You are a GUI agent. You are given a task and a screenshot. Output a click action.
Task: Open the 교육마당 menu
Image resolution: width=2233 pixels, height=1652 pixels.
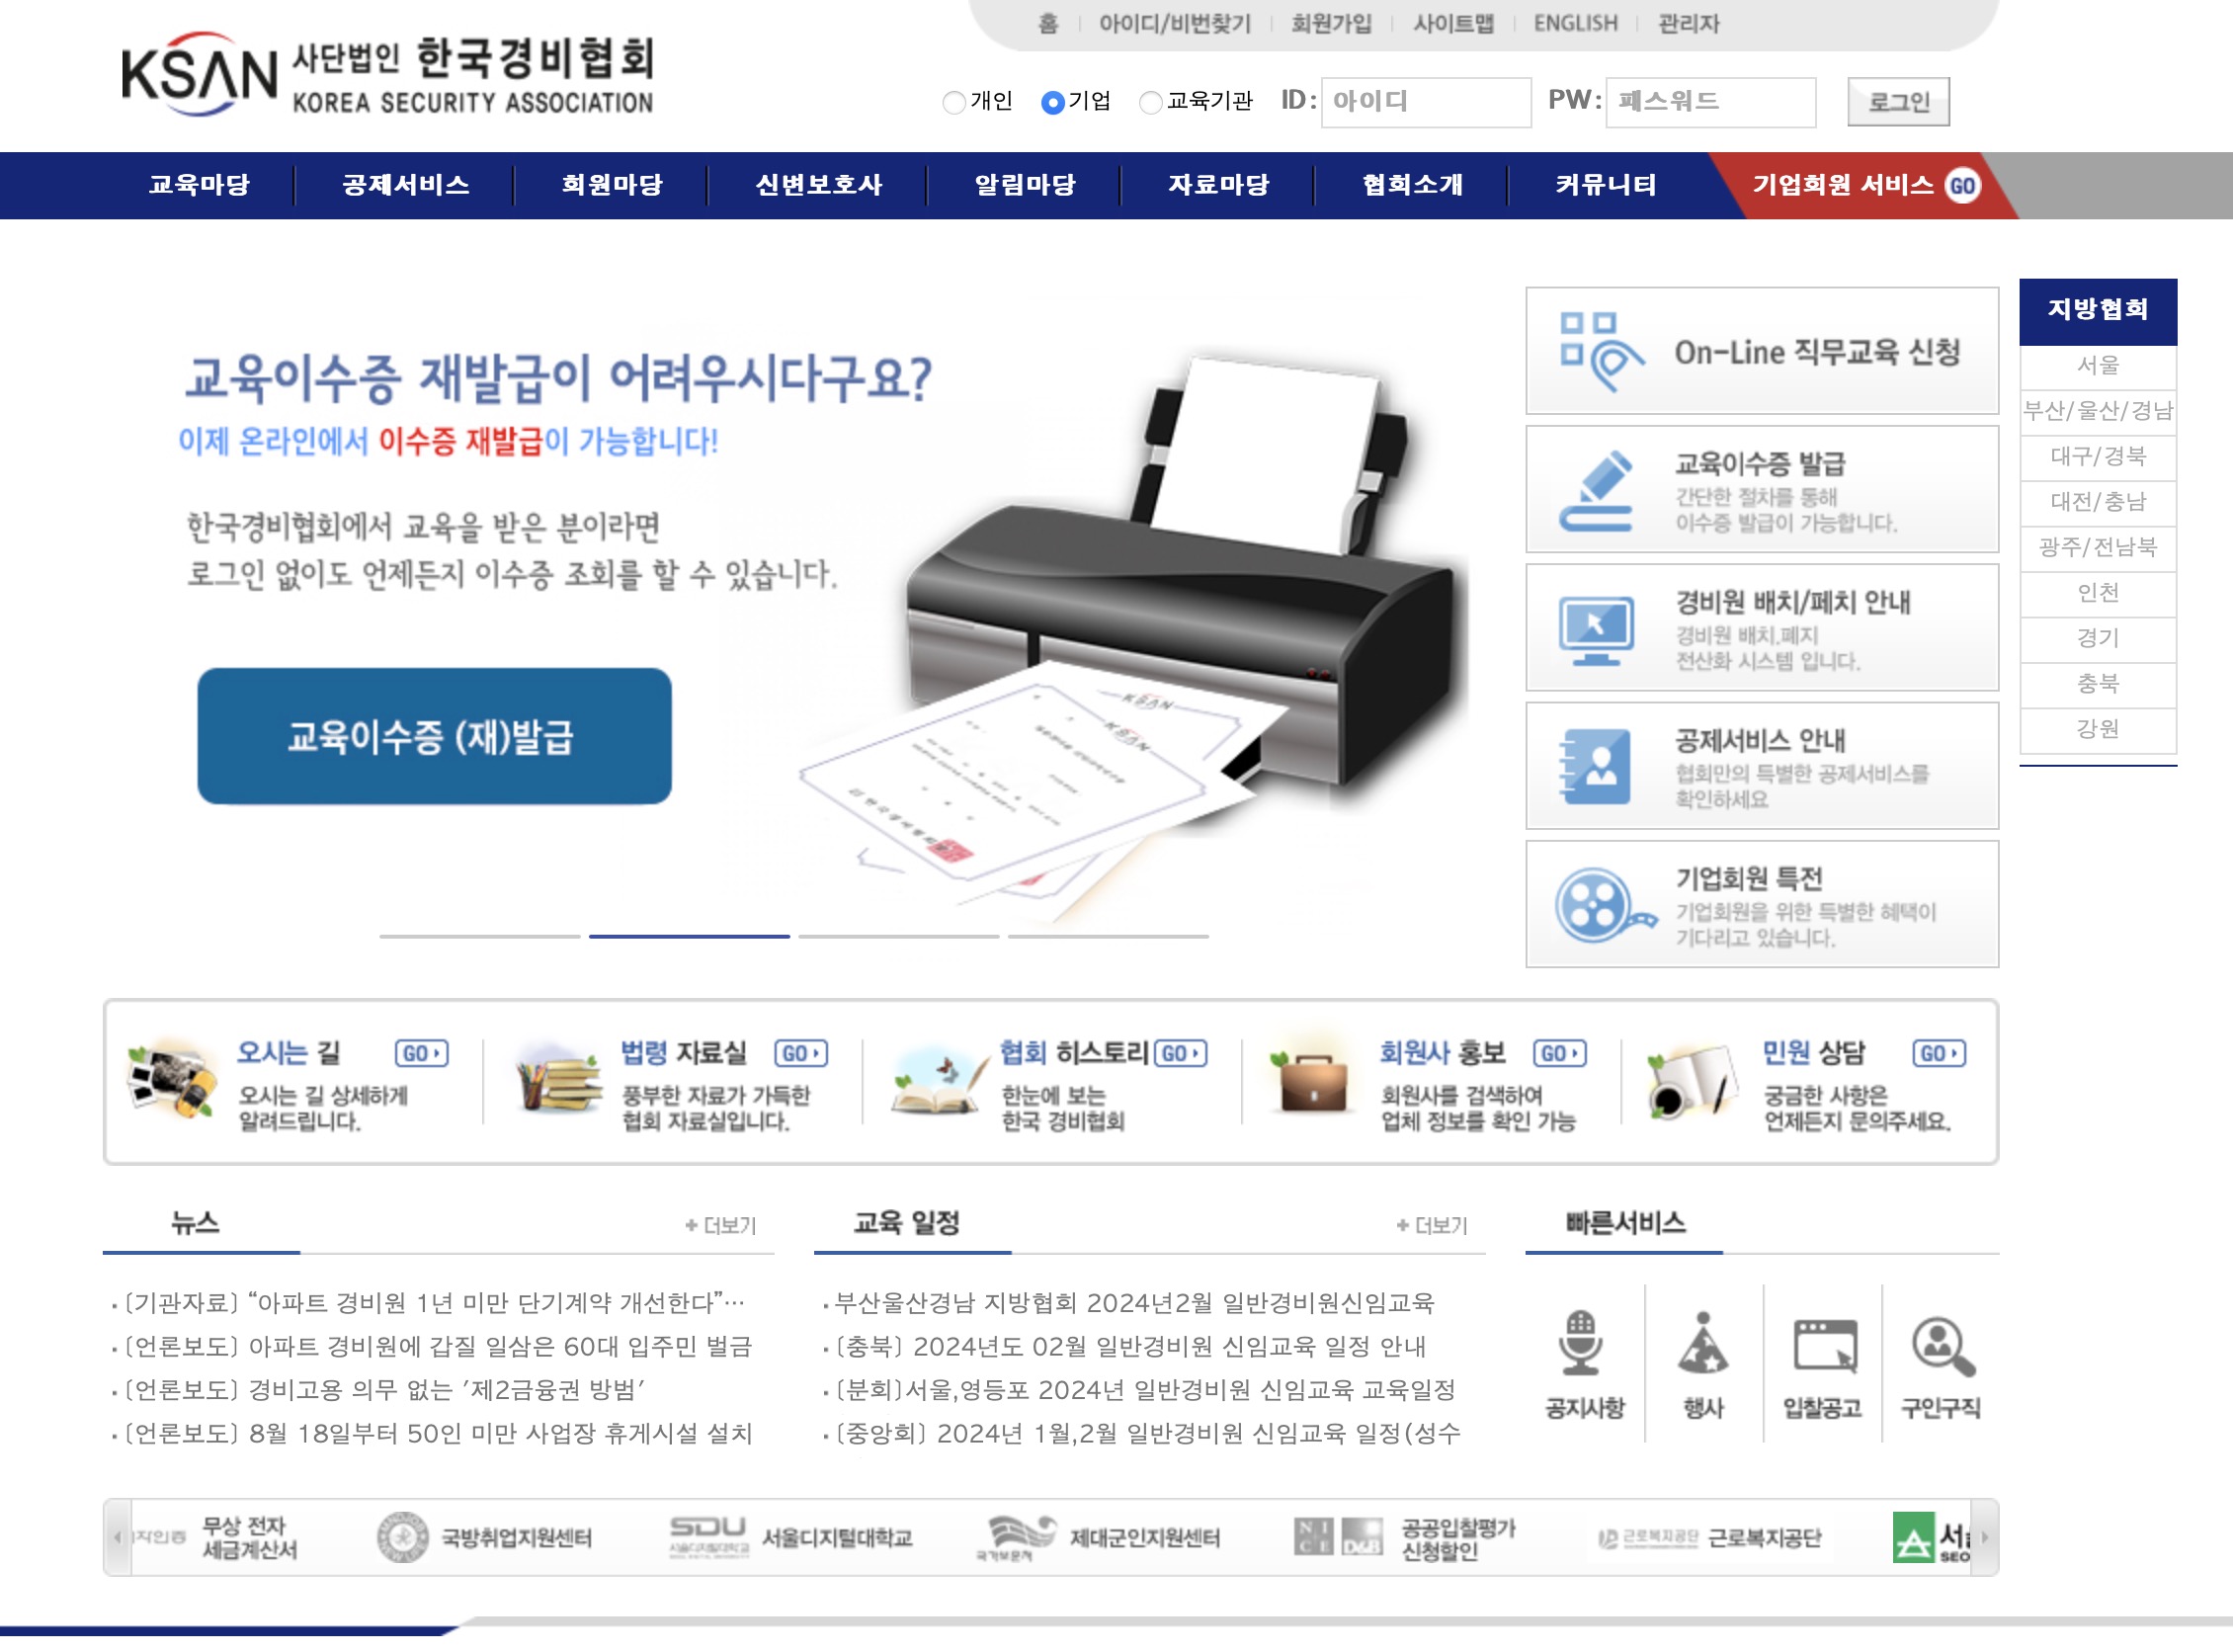(x=200, y=185)
